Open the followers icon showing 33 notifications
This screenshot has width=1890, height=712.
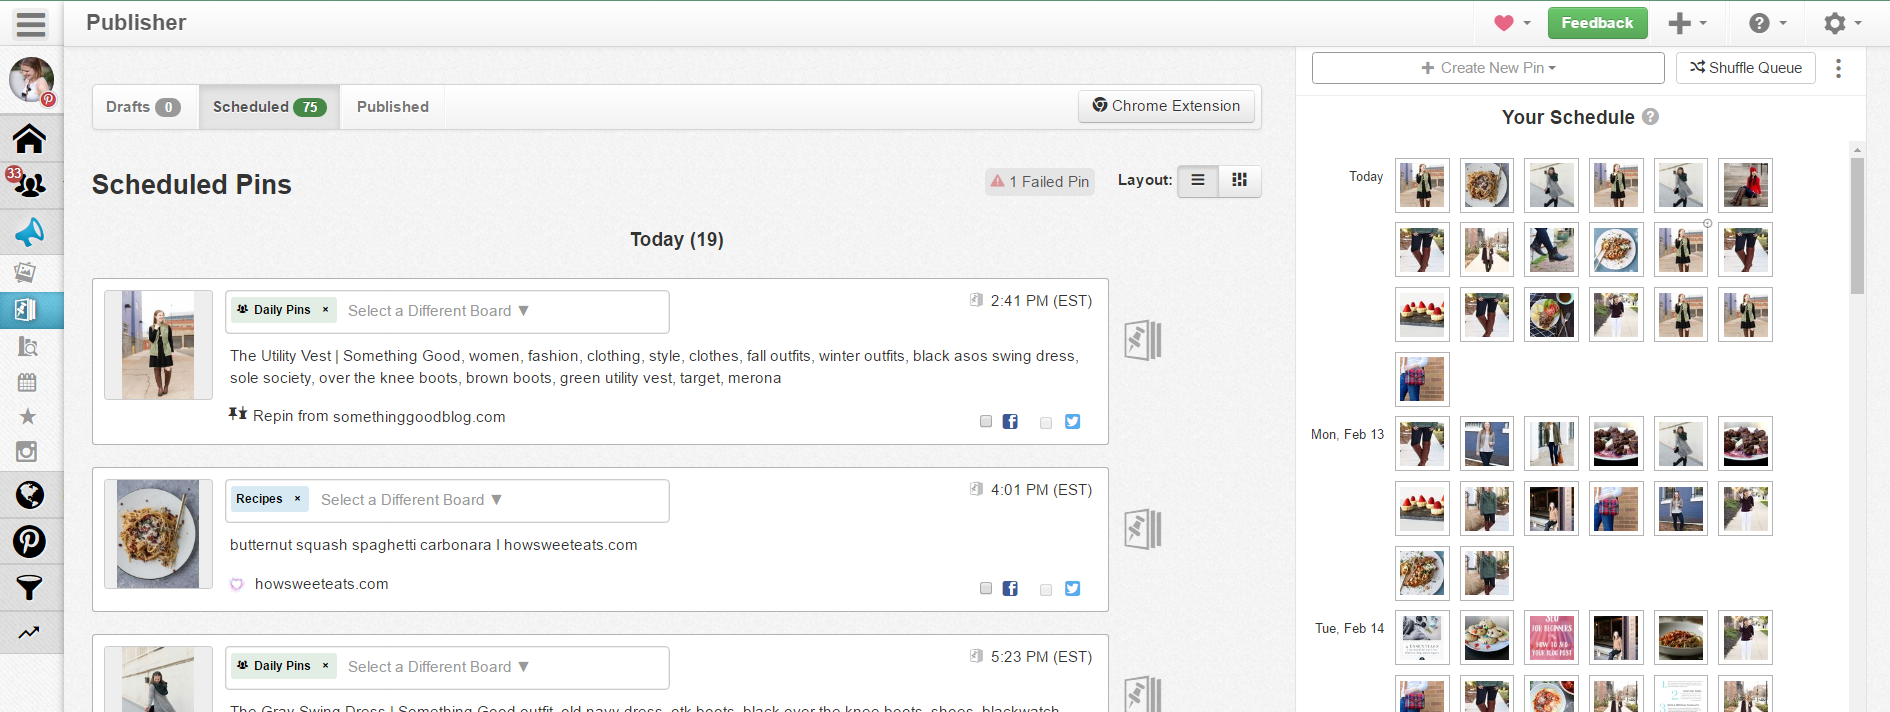click(30, 185)
